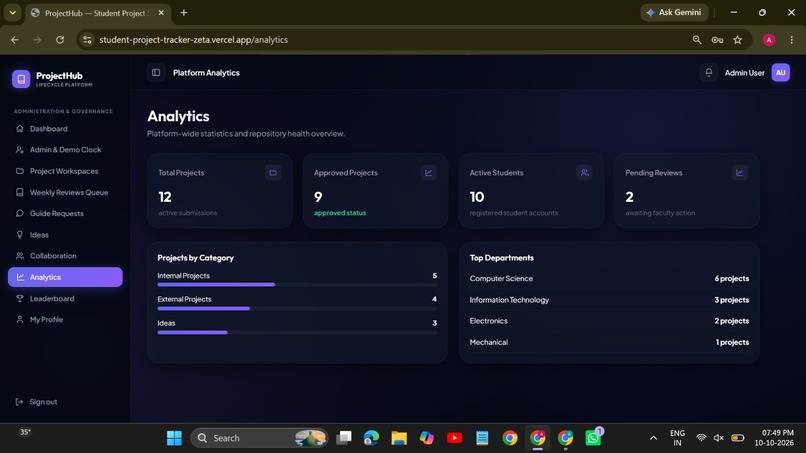The image size is (806, 453).
Task: Click the taskbar Search box
Action: click(260, 438)
